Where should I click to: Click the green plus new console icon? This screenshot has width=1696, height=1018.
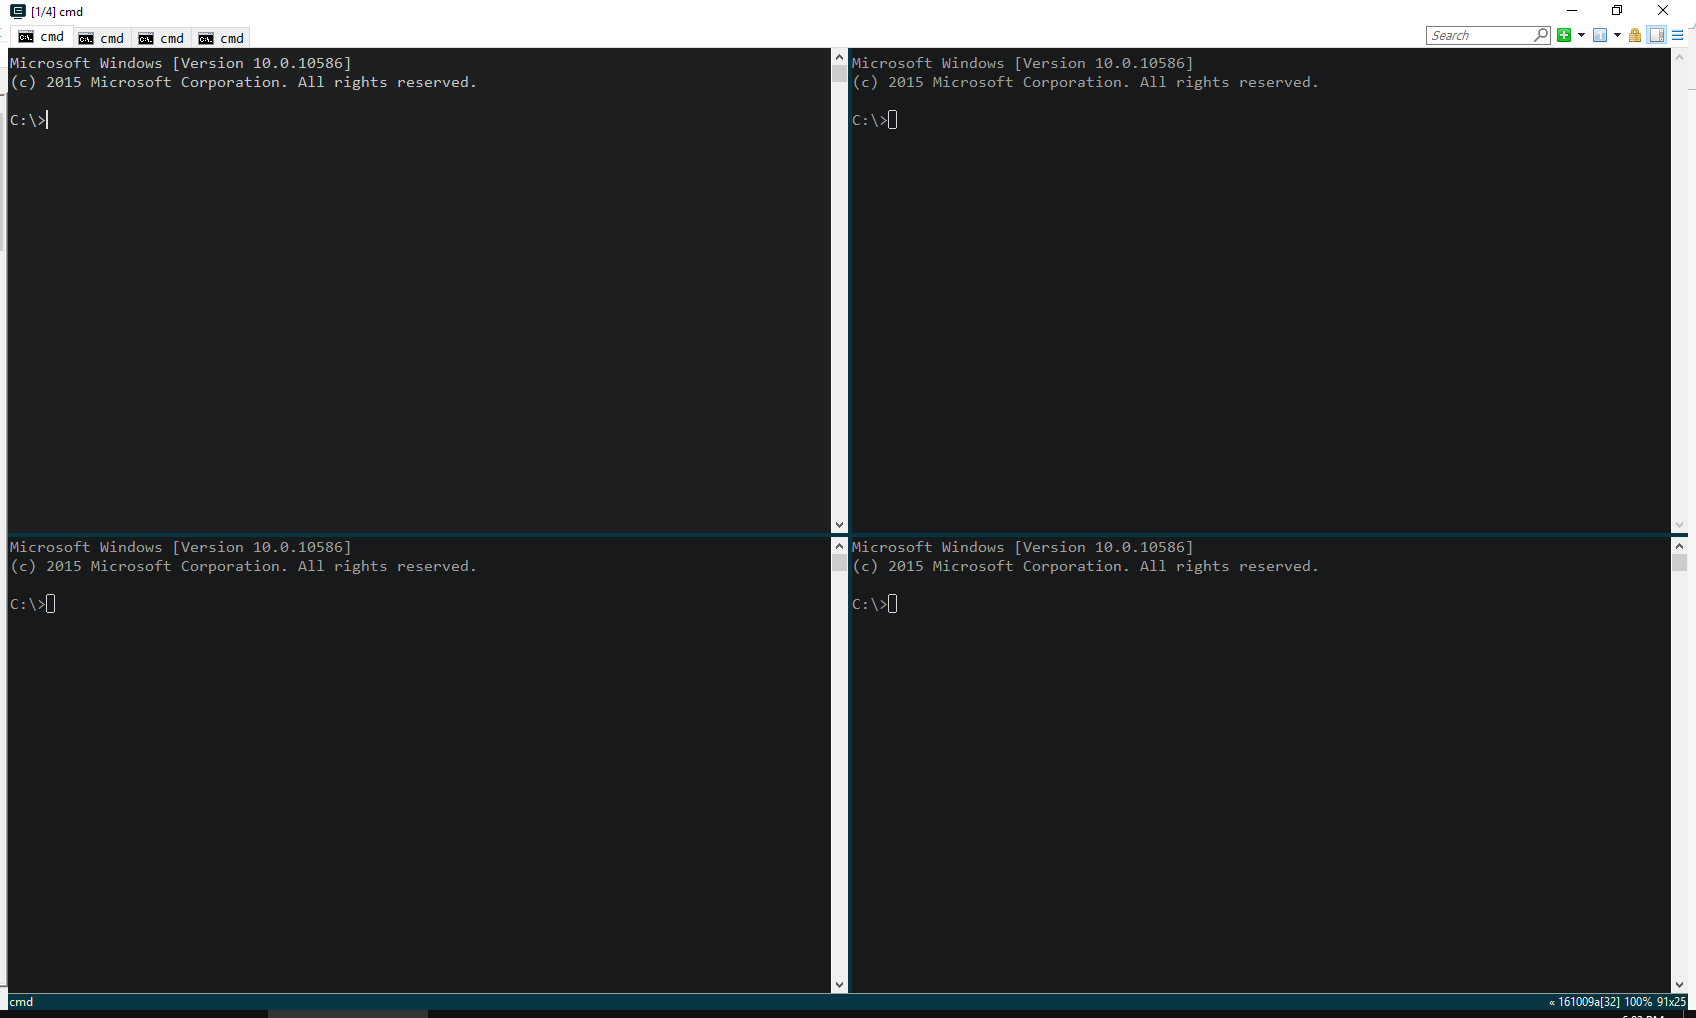(1564, 35)
